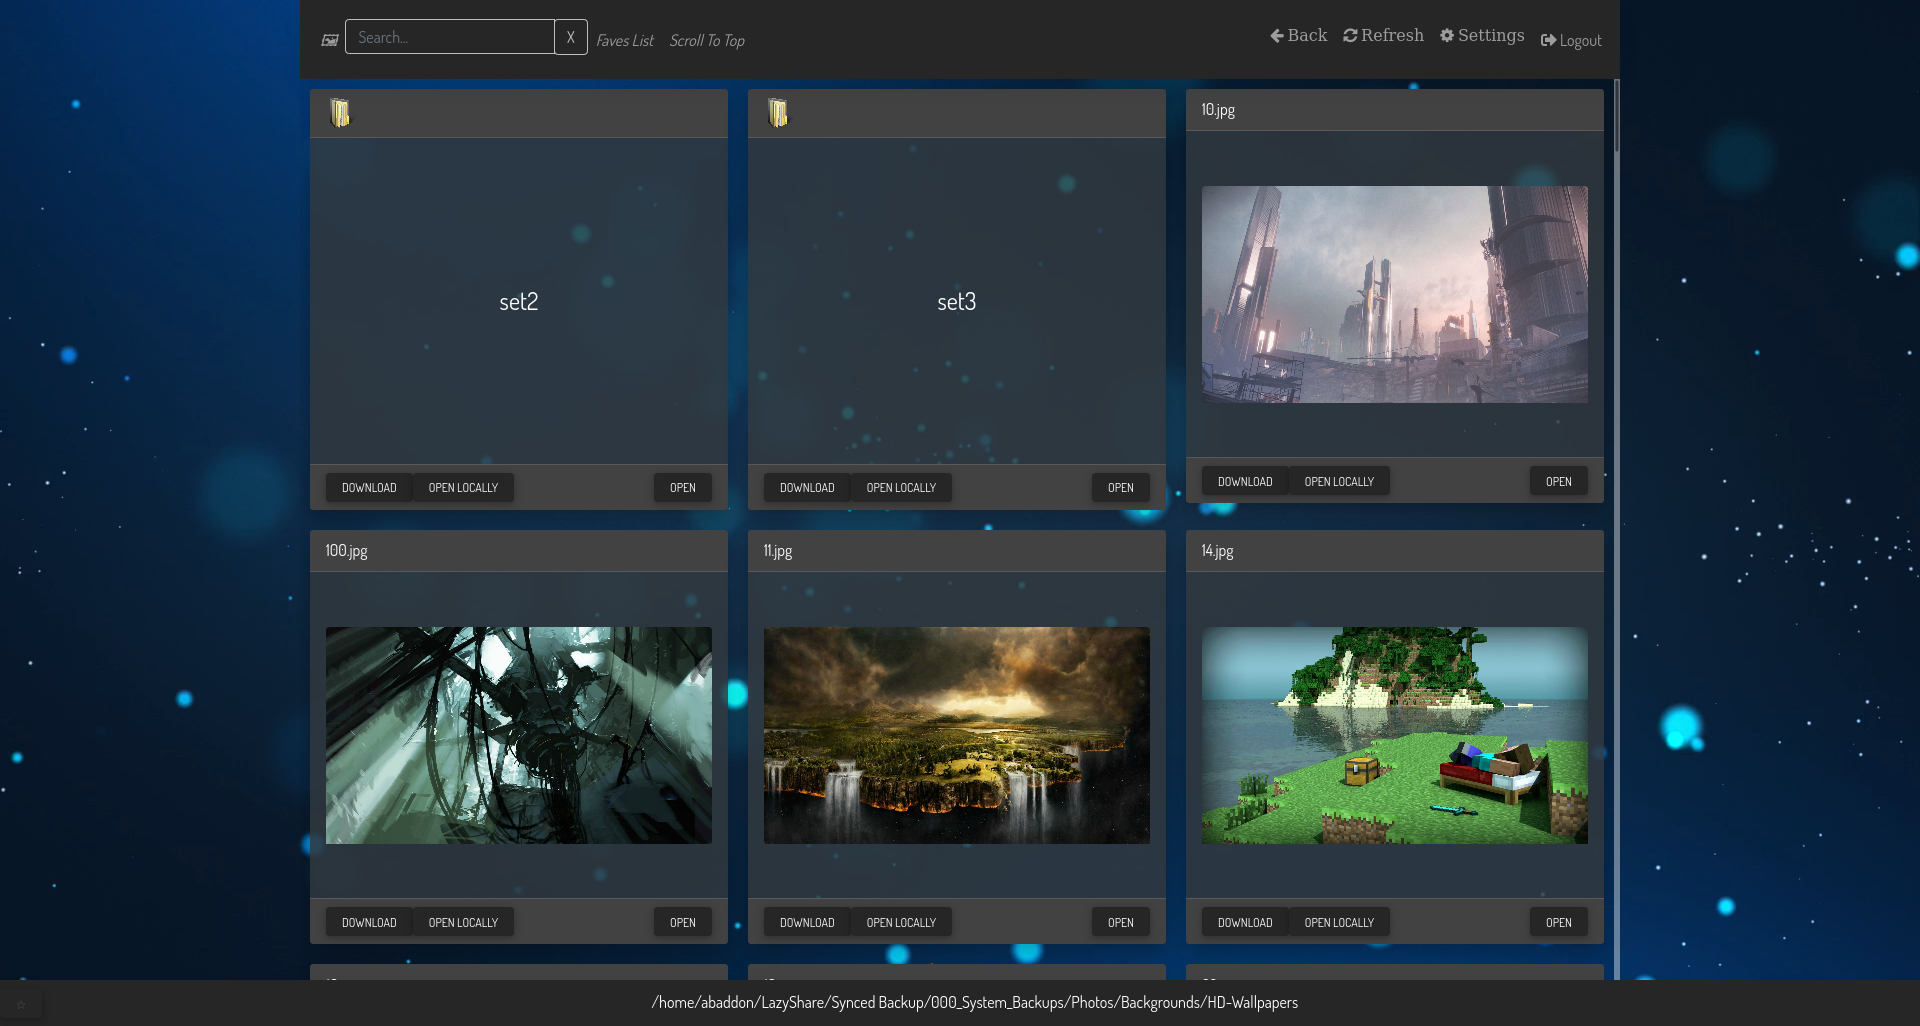Click the 11.jpg file title
The height and width of the screenshot is (1026, 1920).
pyautogui.click(x=778, y=551)
